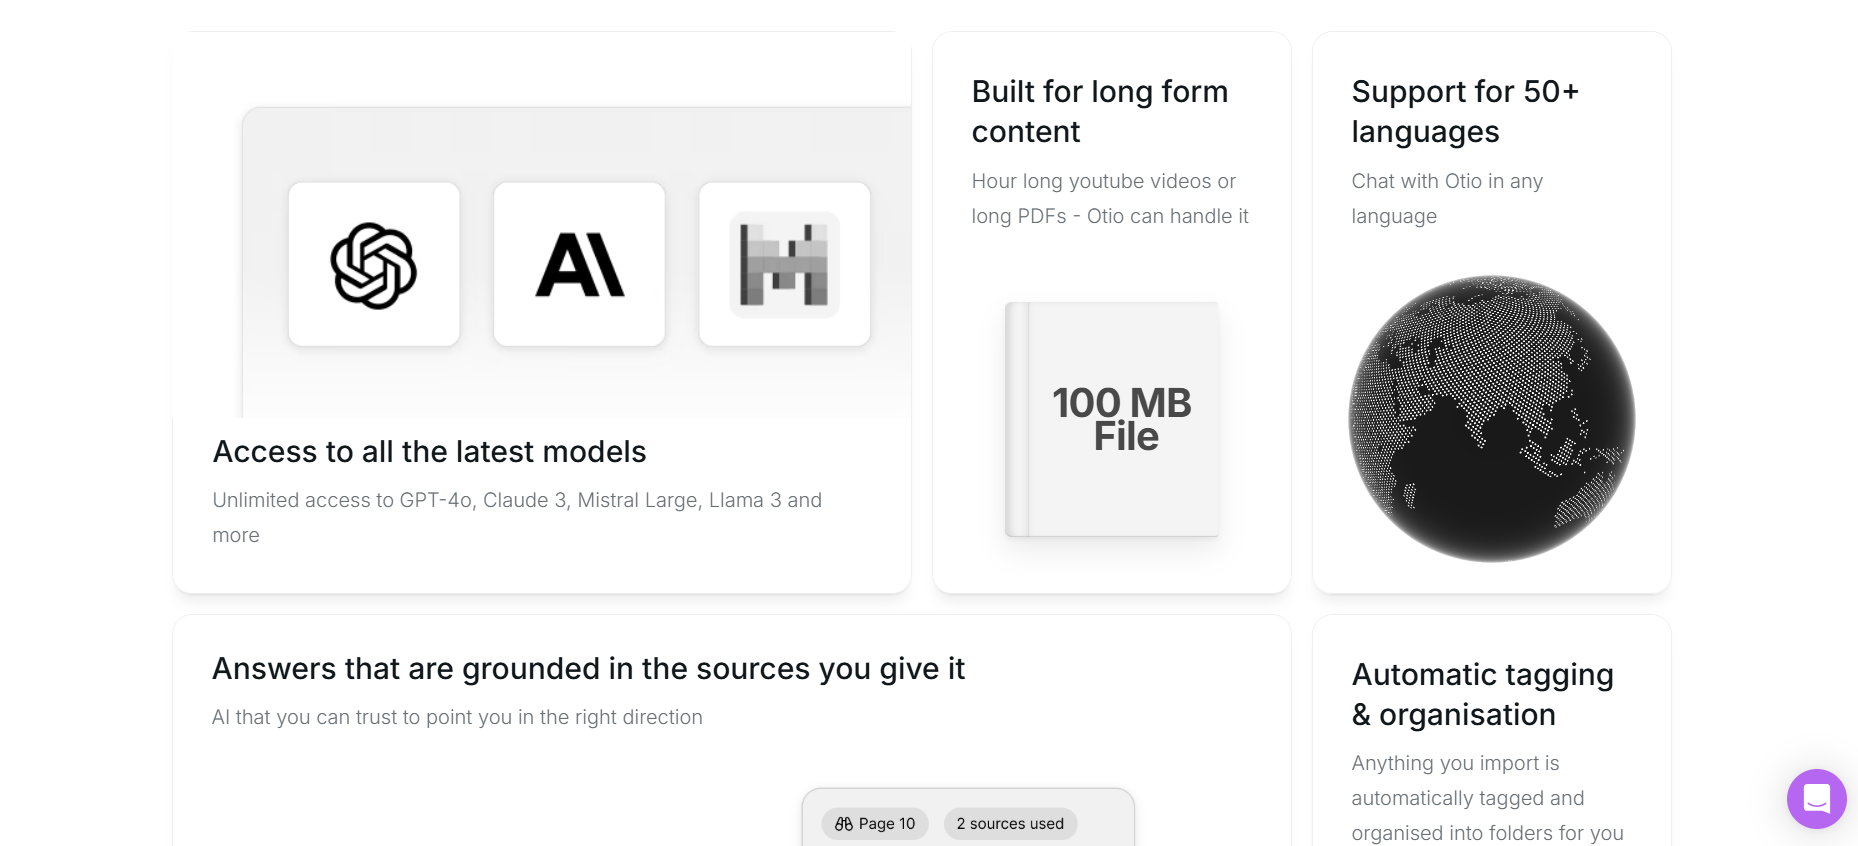Screen dimensions: 1858x846
Task: Click 'Access to all the latest models' heading
Action: click(430, 452)
